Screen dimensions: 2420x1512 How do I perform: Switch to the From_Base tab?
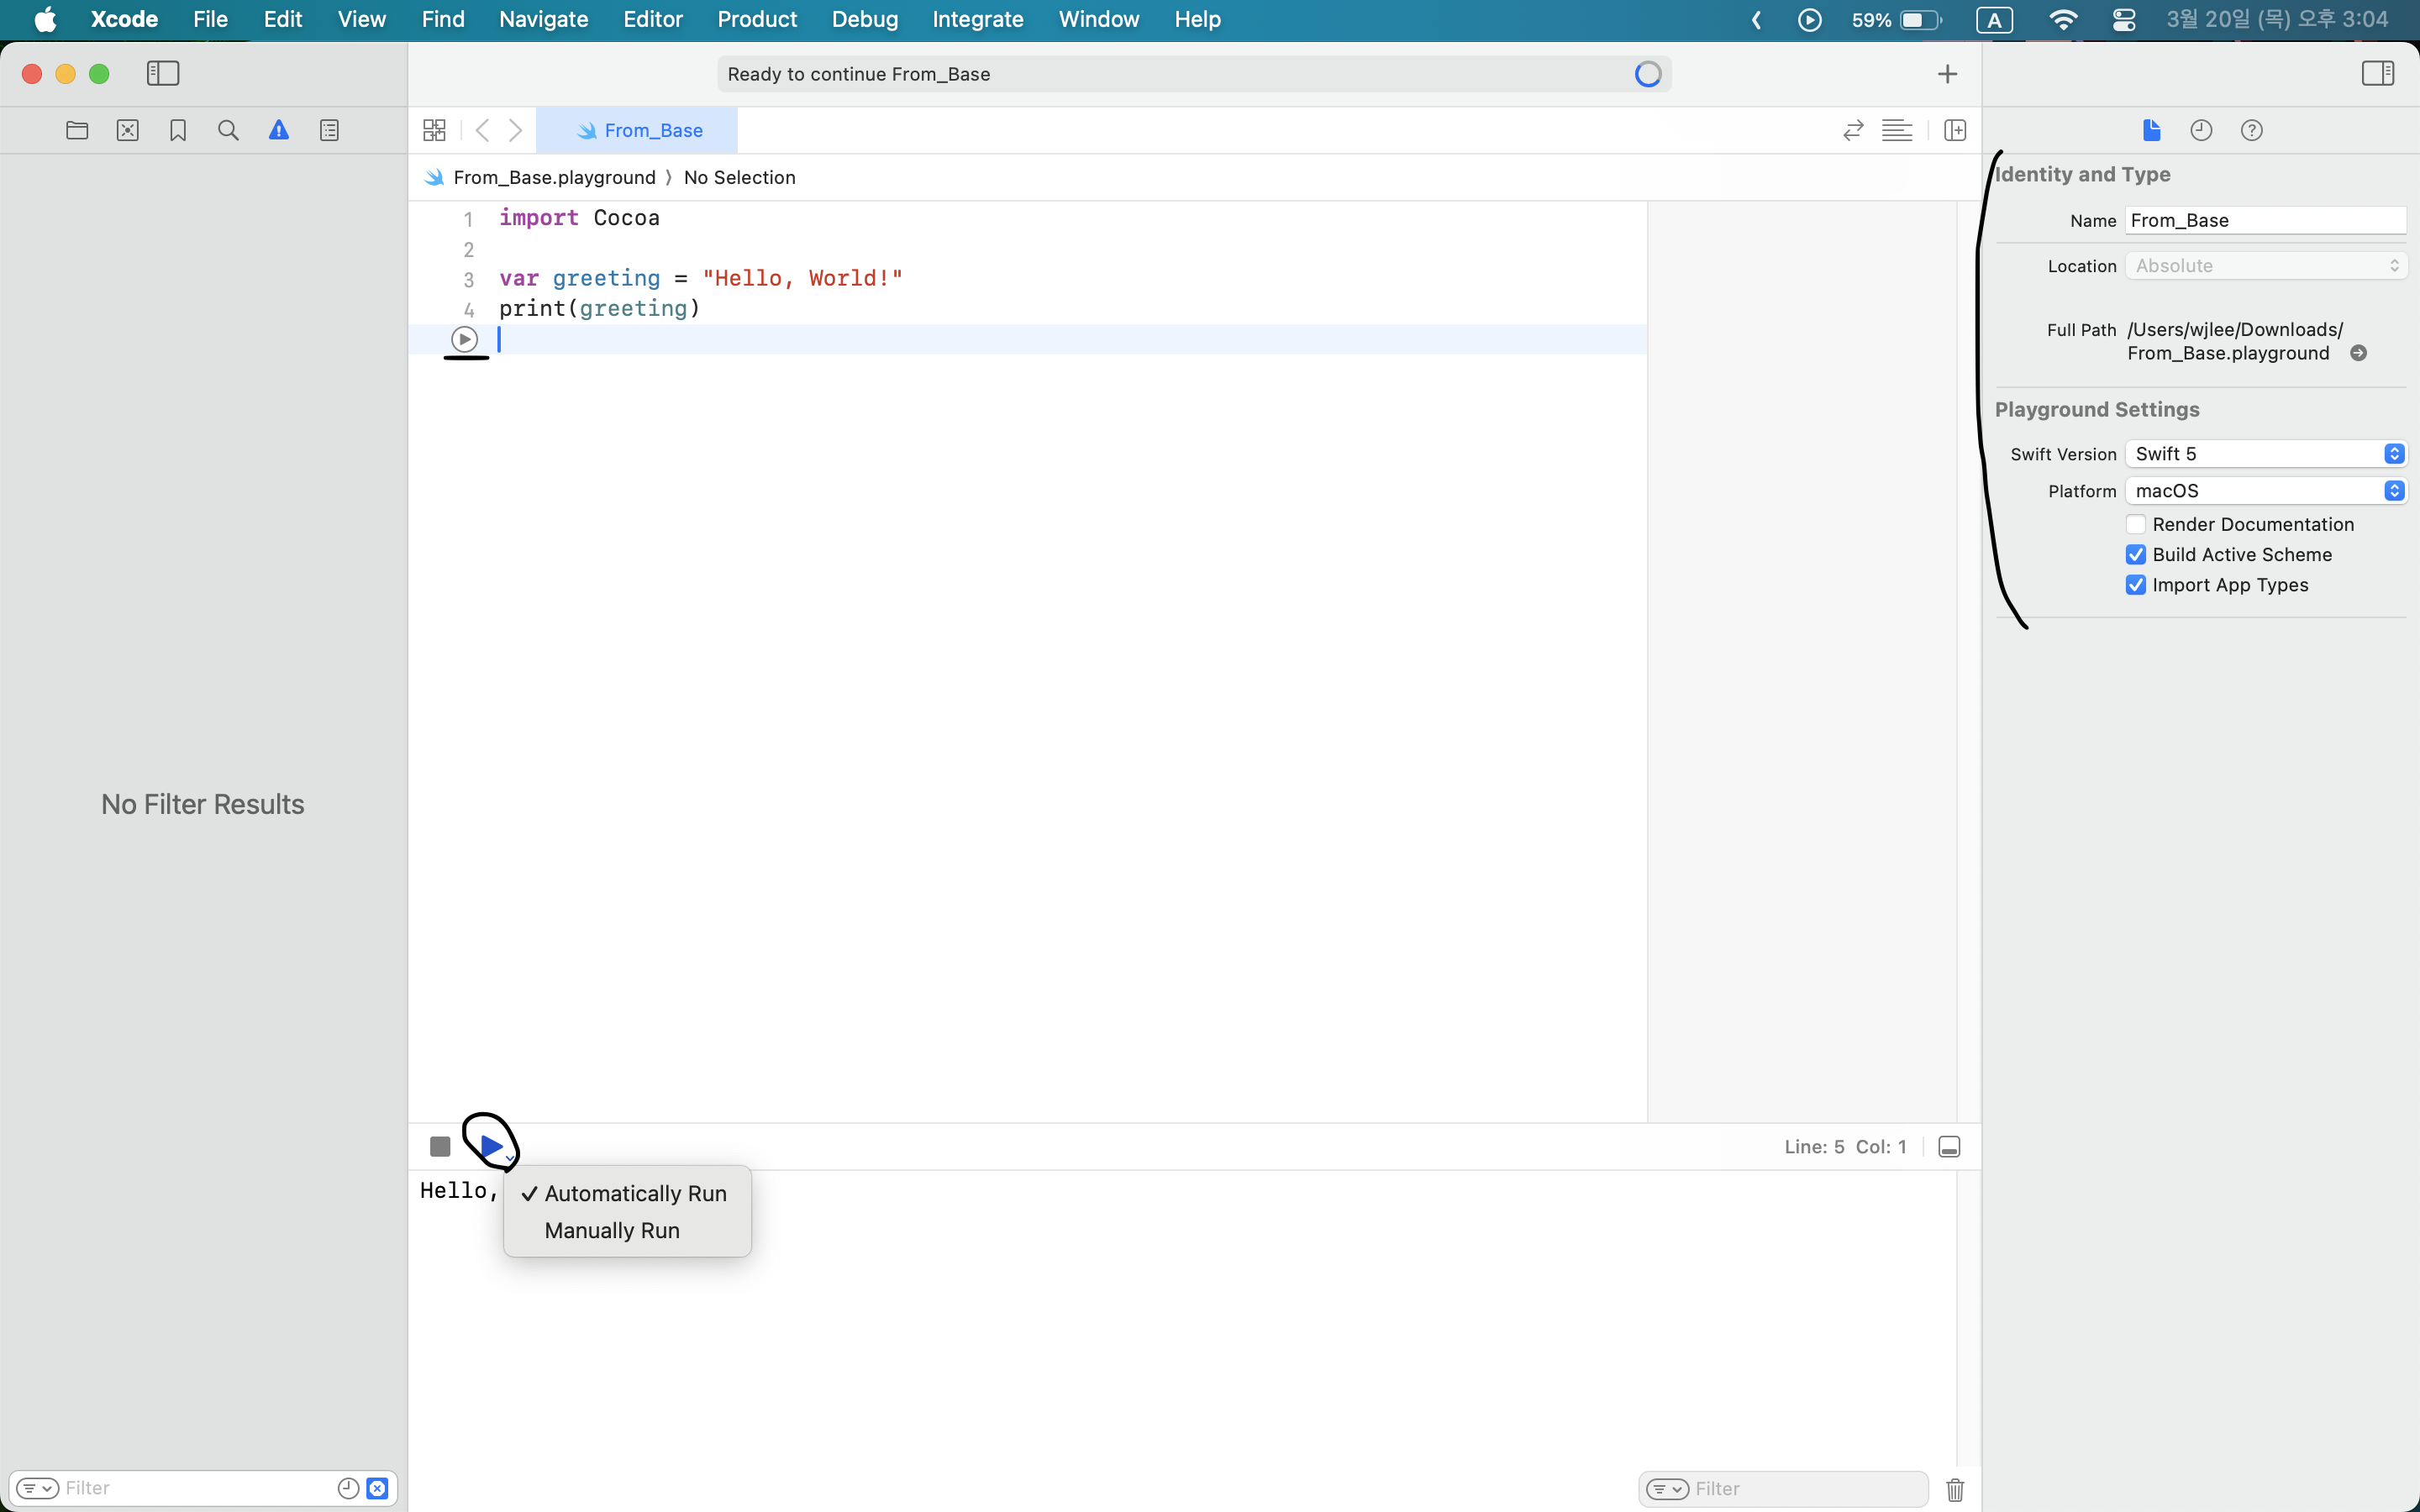[637, 130]
